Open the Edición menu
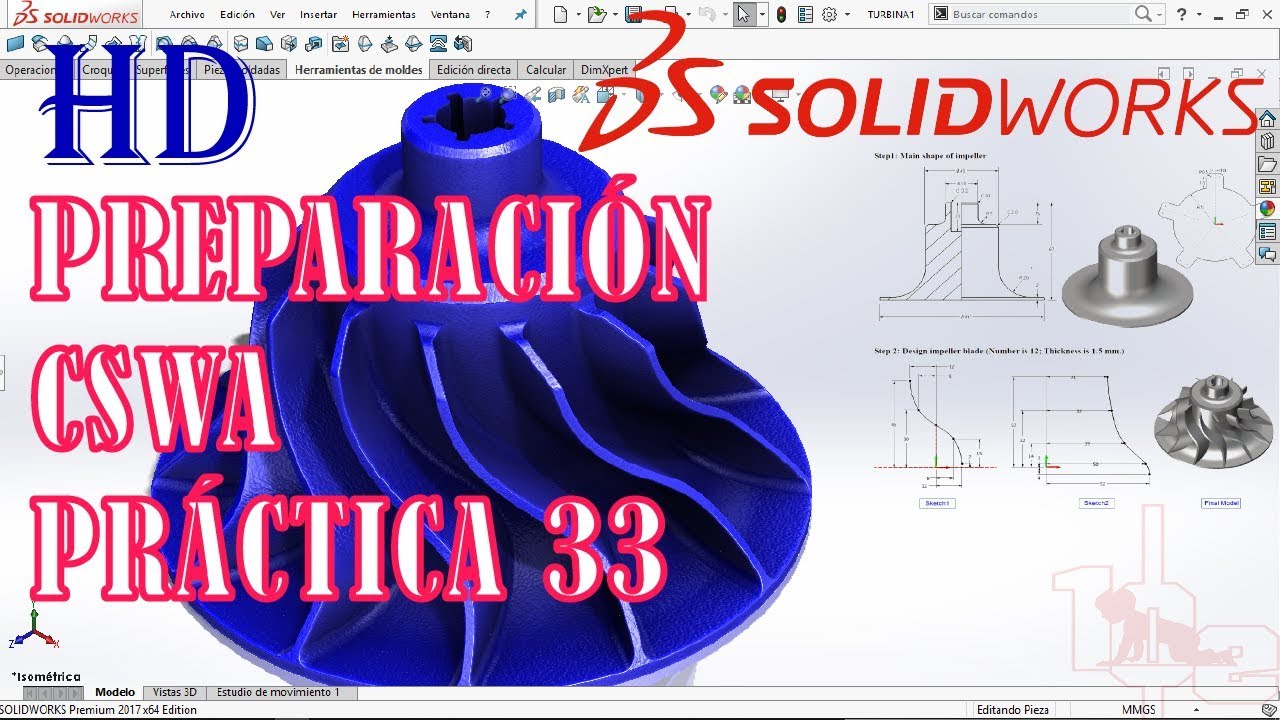 [237, 15]
